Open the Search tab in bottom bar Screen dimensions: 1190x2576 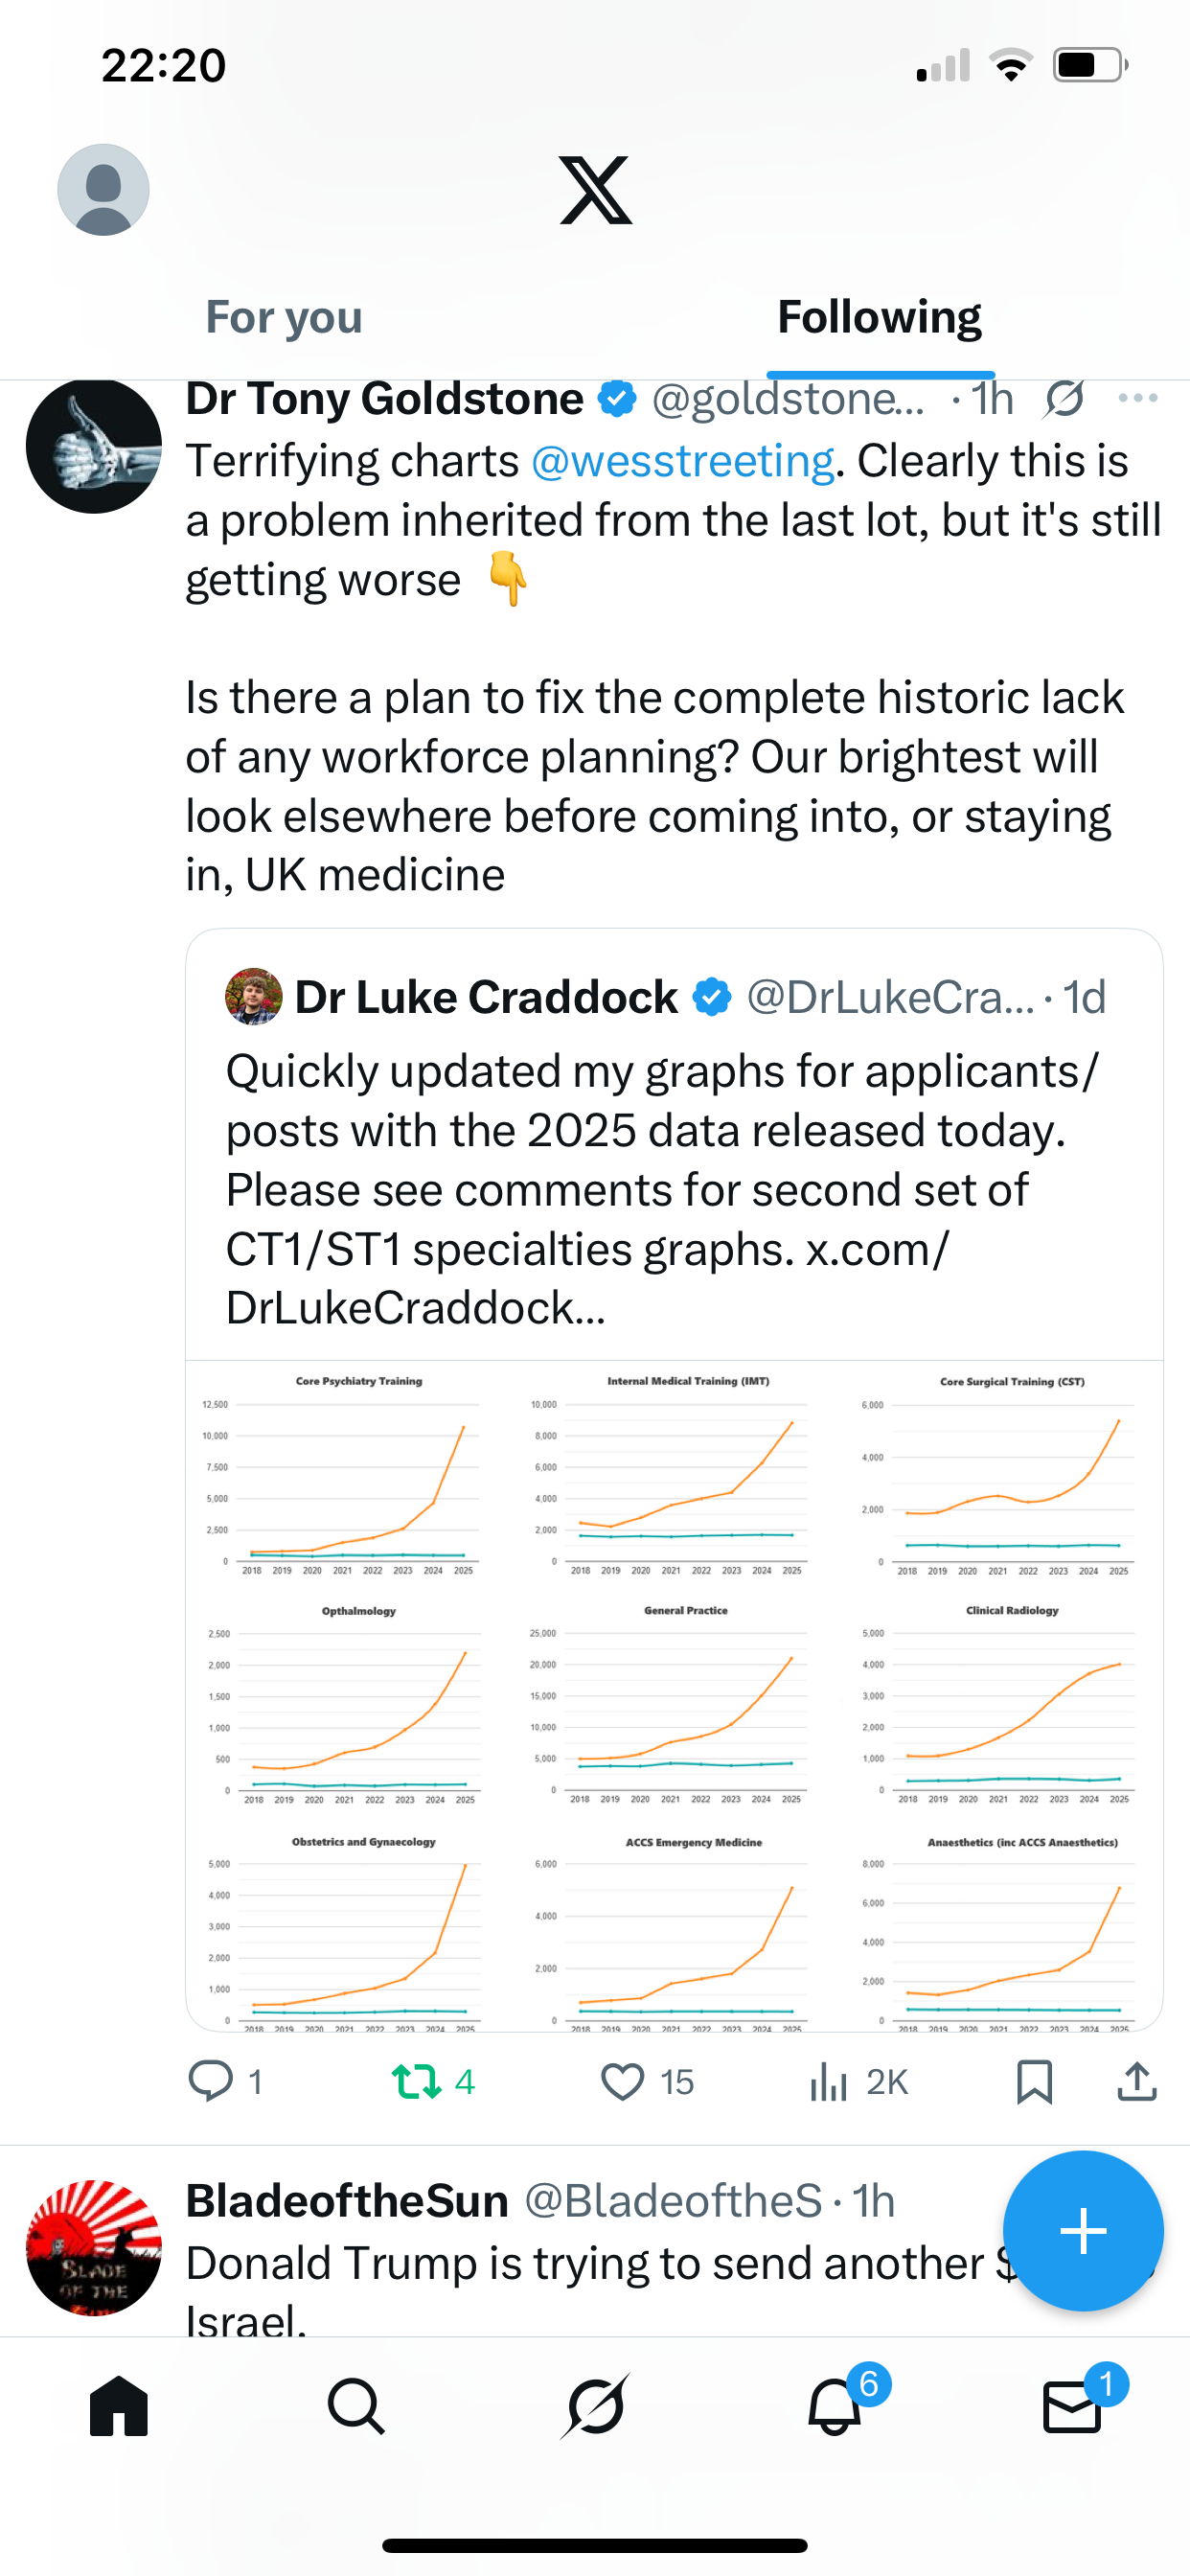(x=356, y=2407)
